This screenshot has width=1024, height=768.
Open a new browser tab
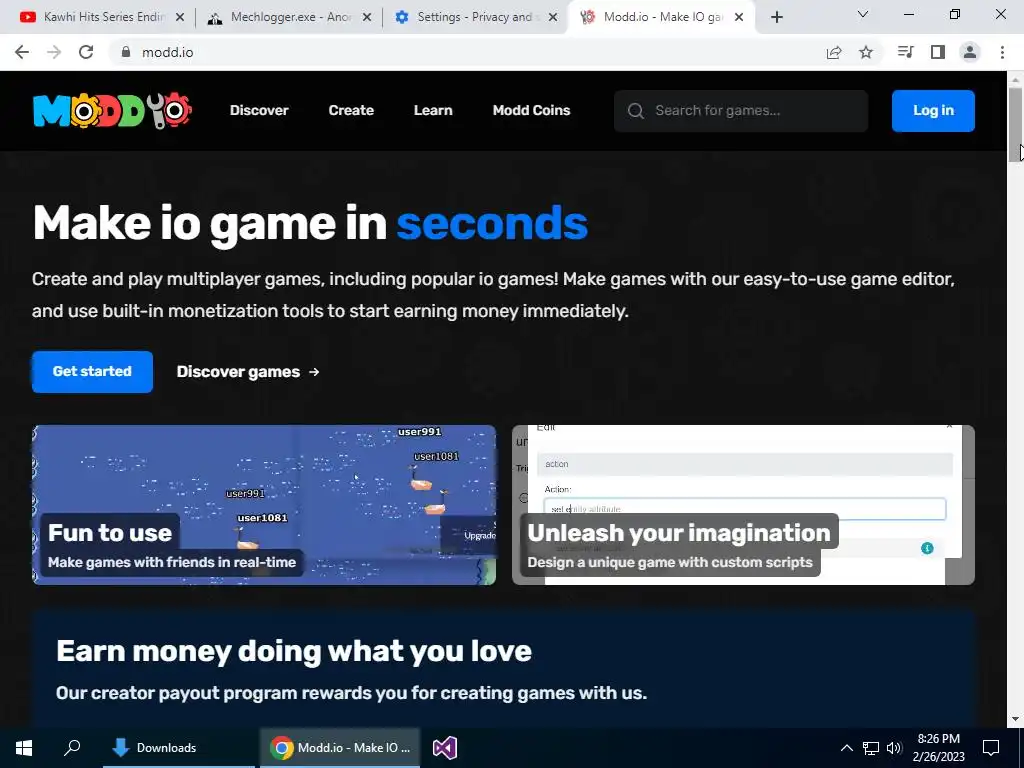click(x=776, y=17)
